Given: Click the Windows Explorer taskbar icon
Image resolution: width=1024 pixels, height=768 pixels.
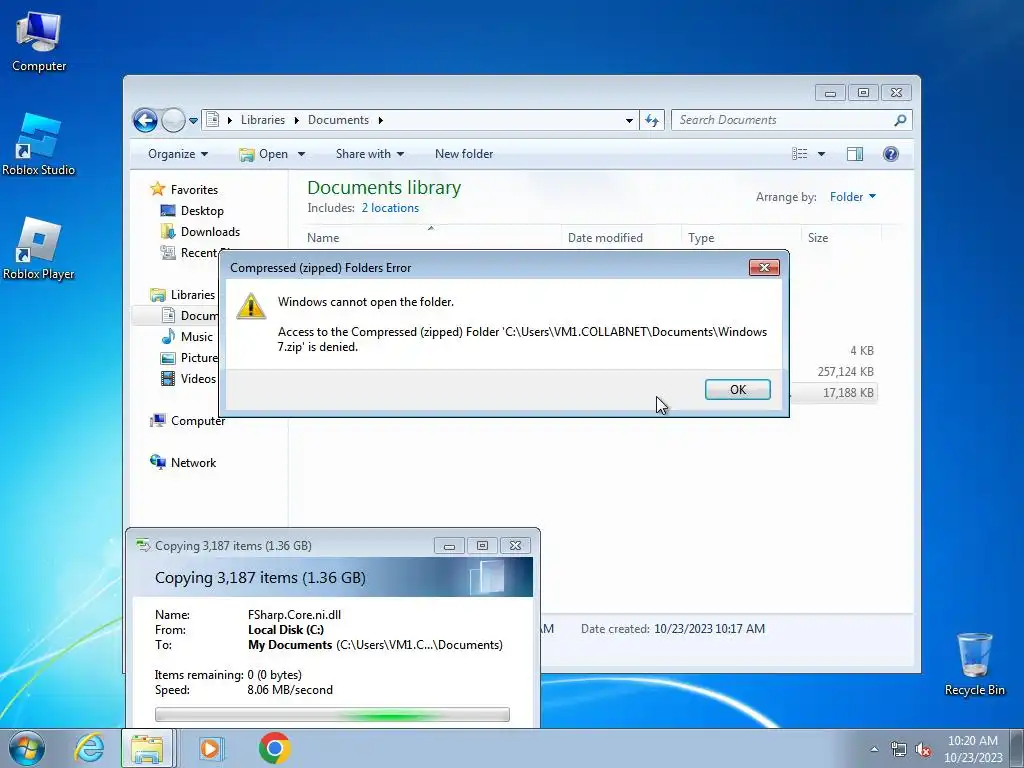Looking at the screenshot, I should click(x=148, y=748).
